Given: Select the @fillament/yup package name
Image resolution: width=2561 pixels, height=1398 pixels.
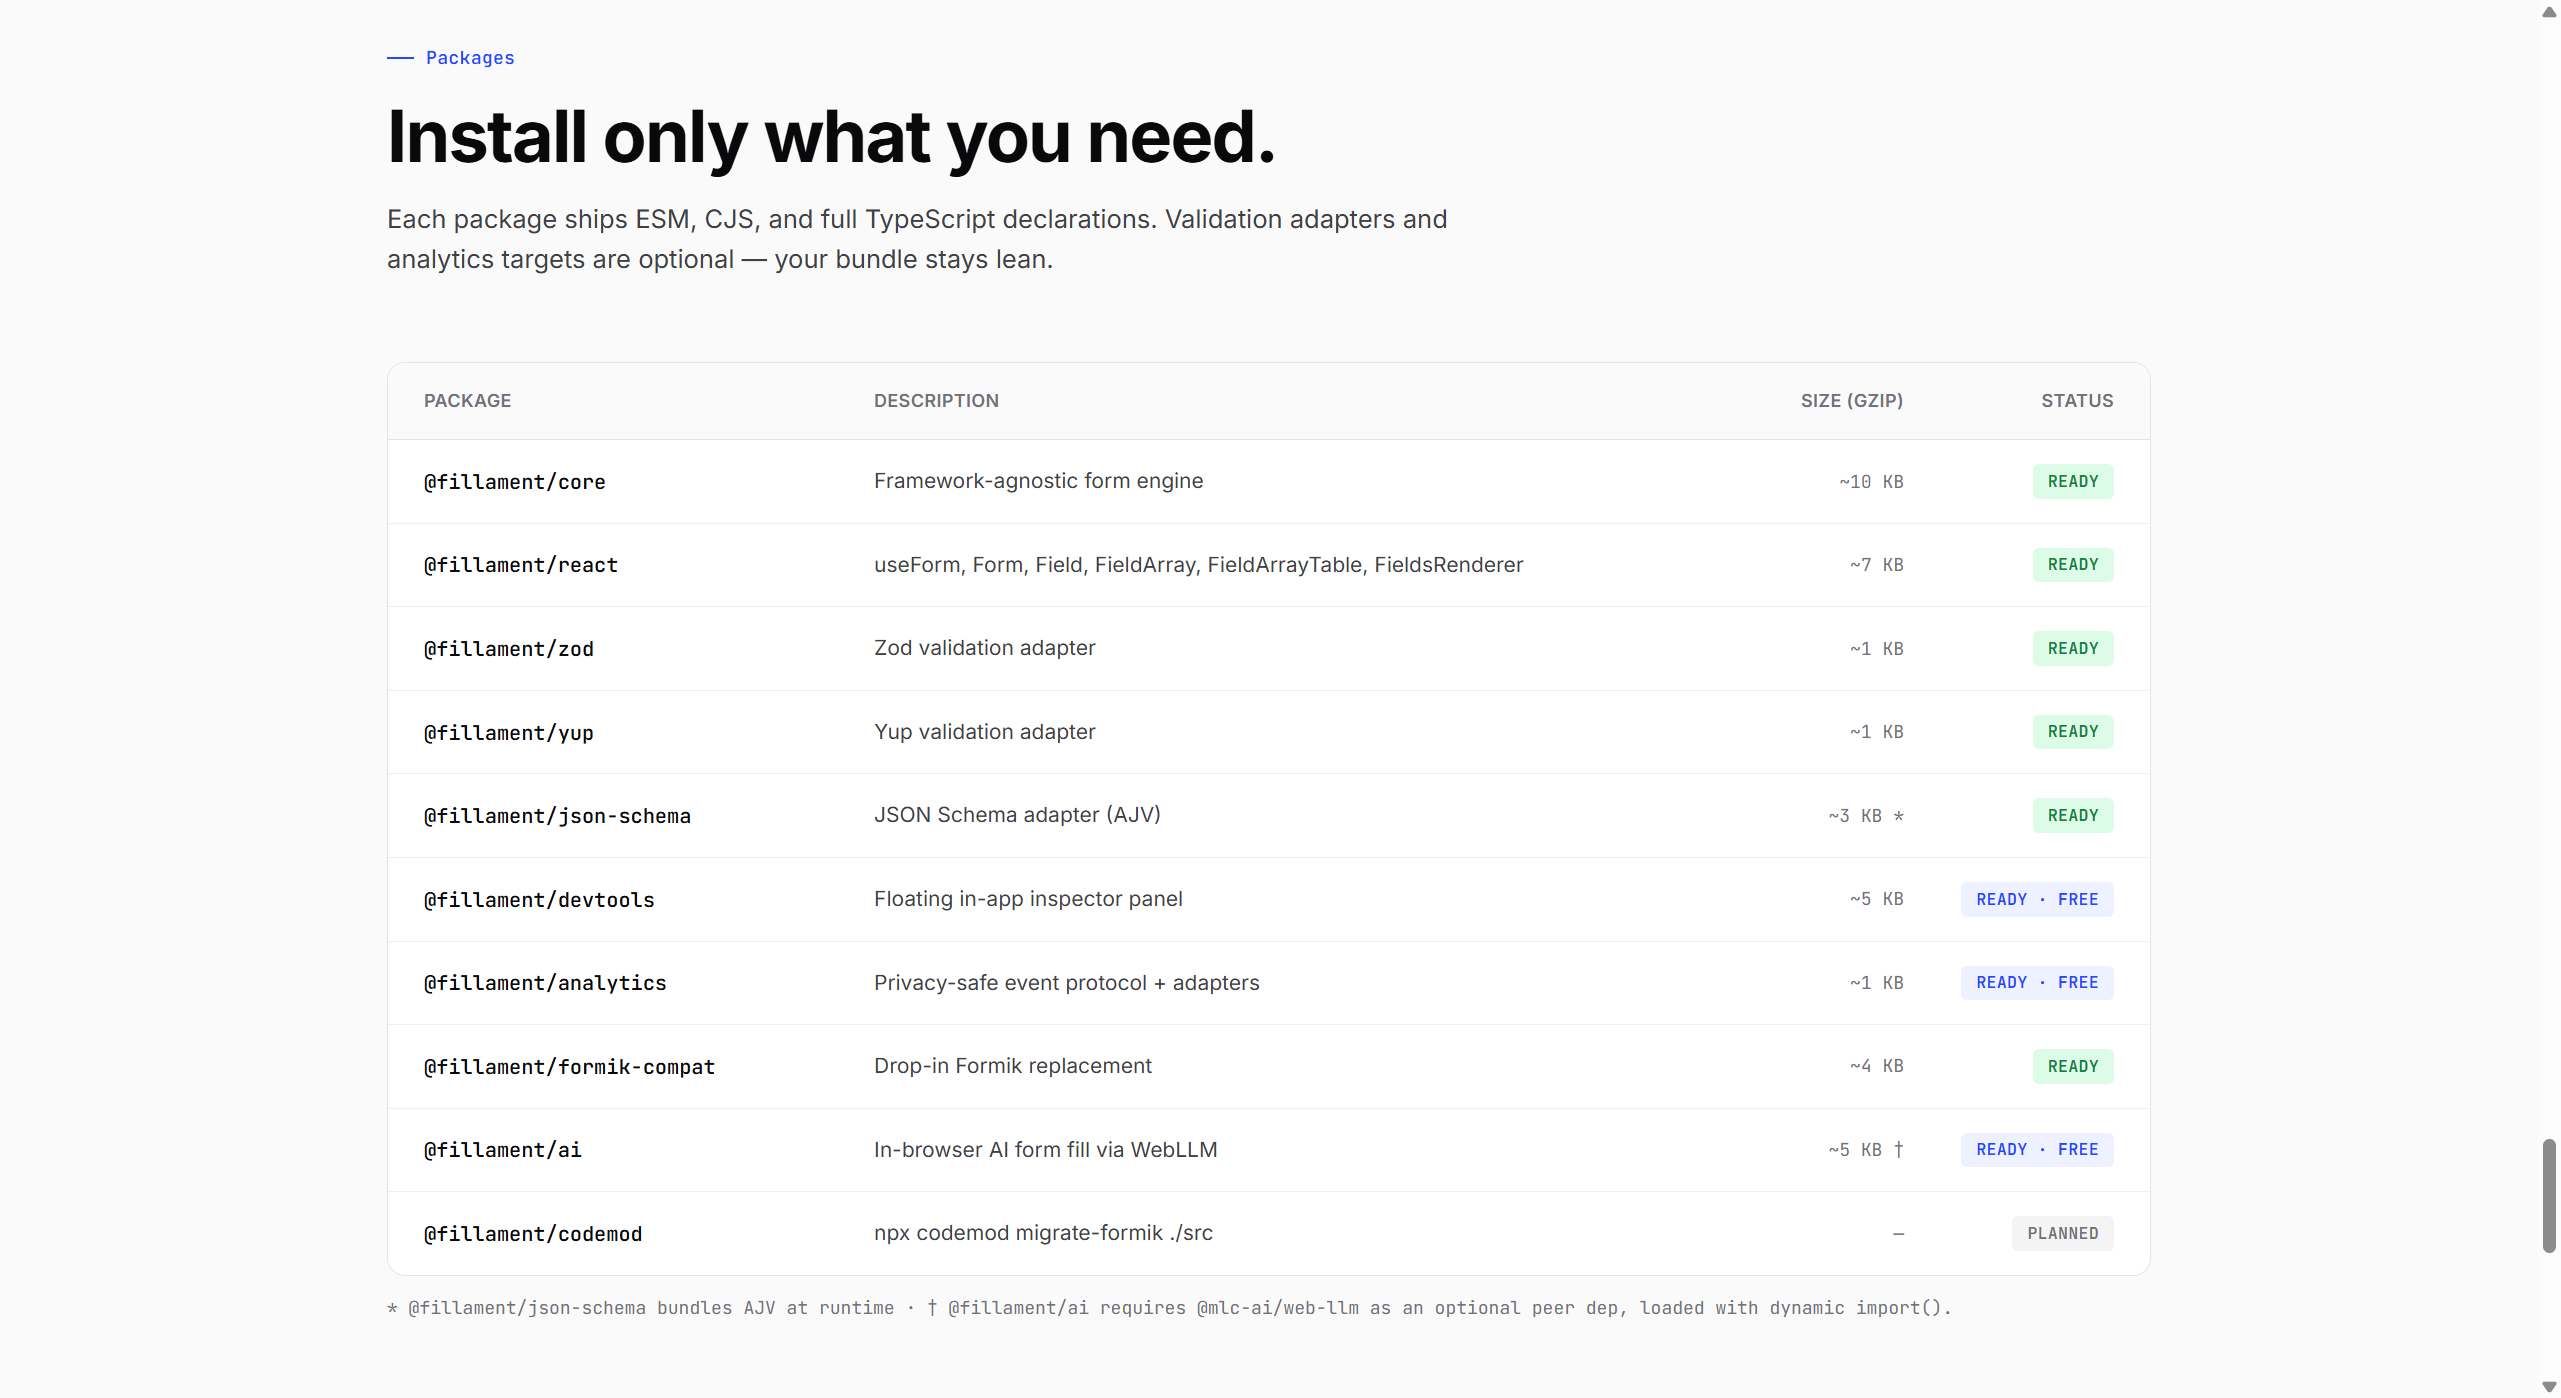Looking at the screenshot, I should pos(509,733).
